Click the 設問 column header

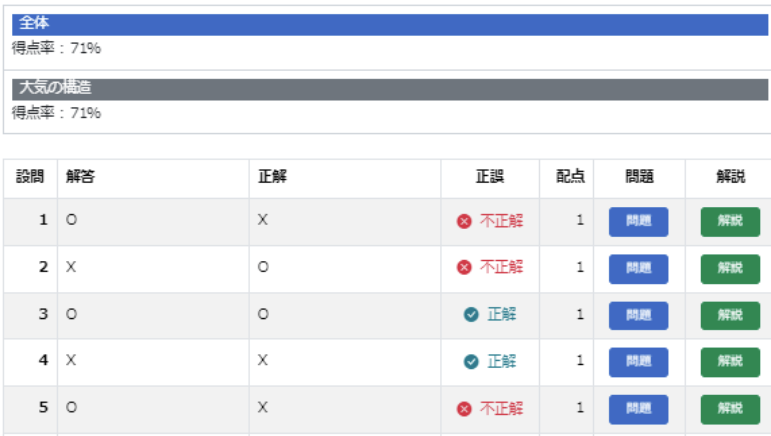[30, 176]
